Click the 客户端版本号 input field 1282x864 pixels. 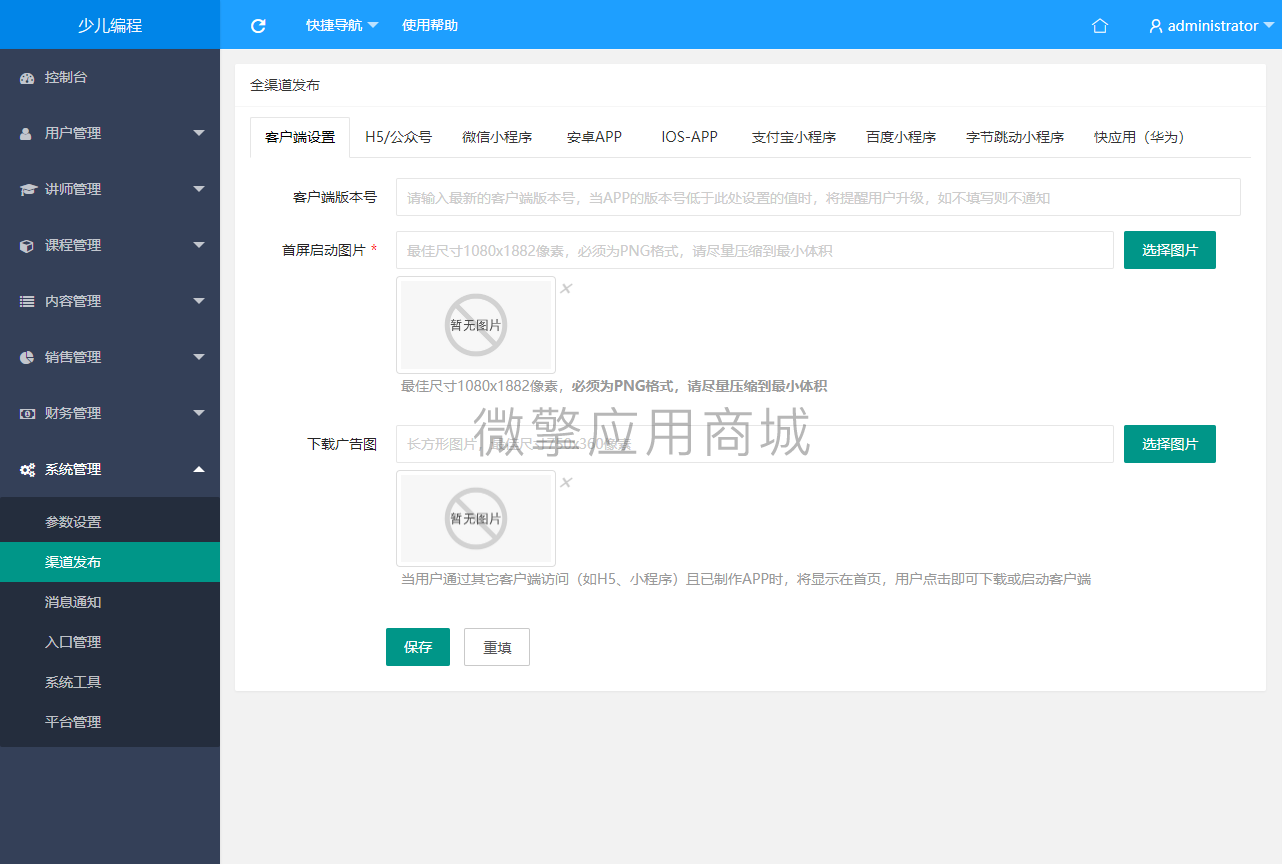pyautogui.click(x=818, y=197)
